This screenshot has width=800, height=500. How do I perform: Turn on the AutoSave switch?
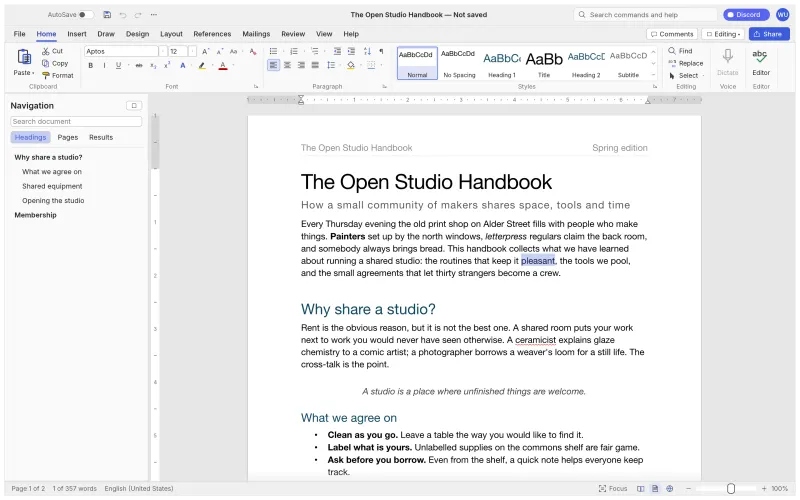85,15
